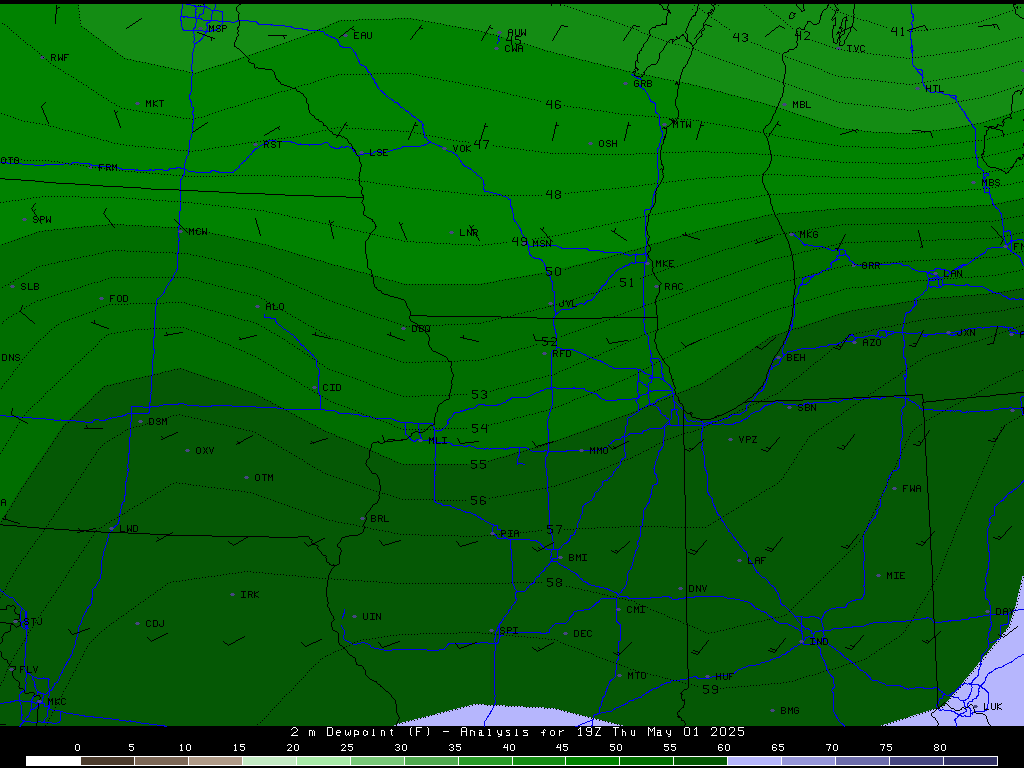The width and height of the screenshot is (1024, 768).
Task: Click the RST station label
Action: 272,144
